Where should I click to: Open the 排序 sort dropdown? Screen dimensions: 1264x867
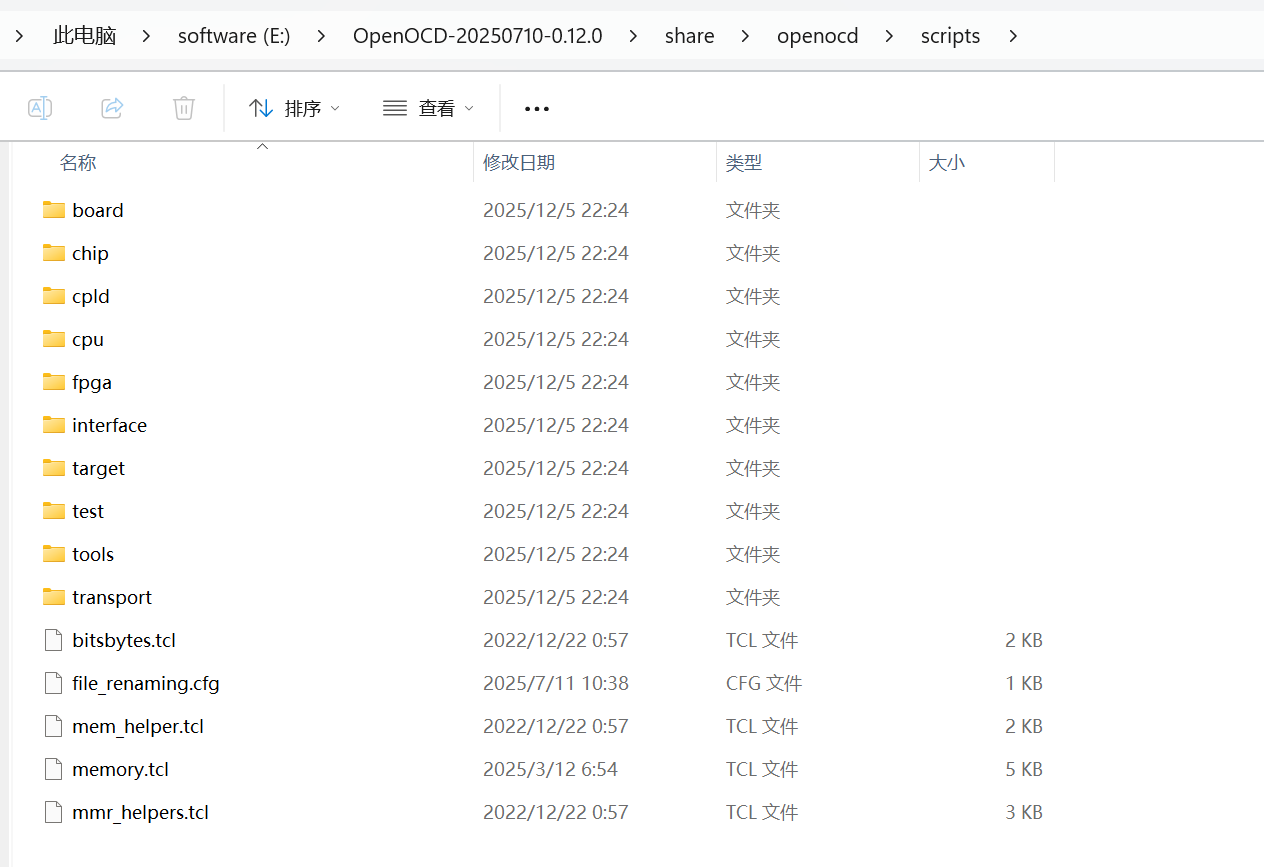pyautogui.click(x=293, y=107)
